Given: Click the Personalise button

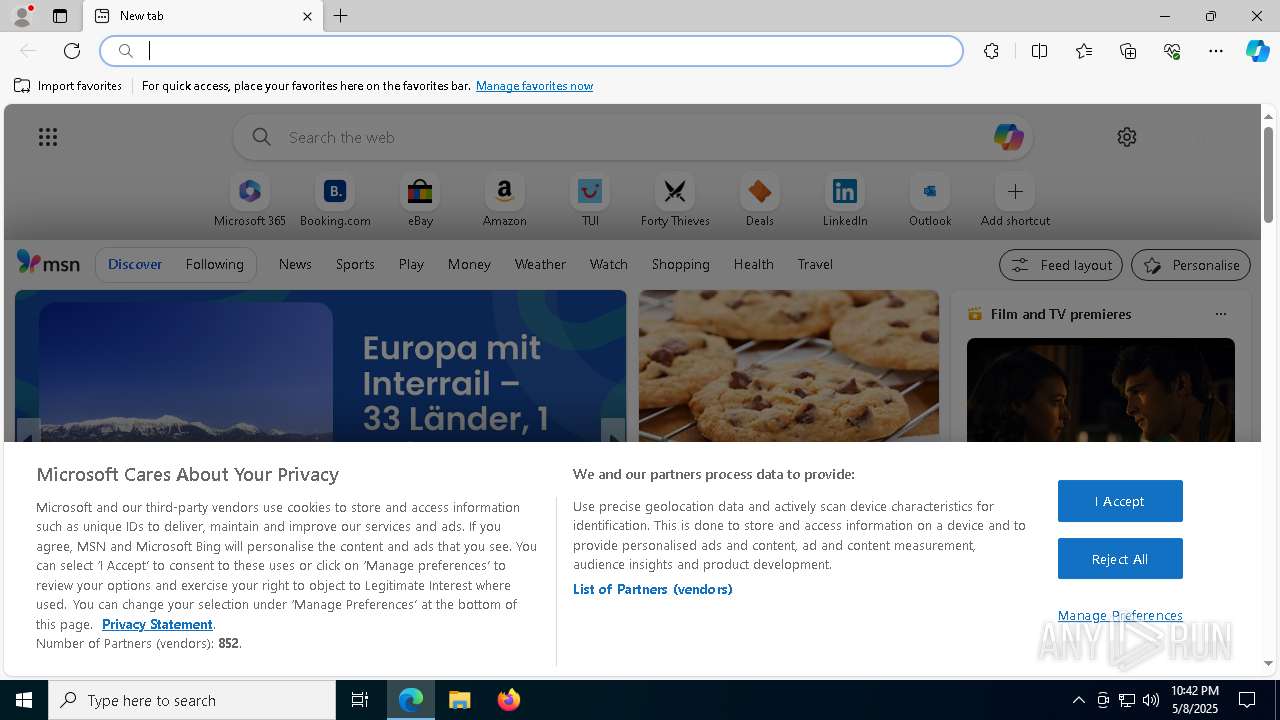Looking at the screenshot, I should [1191, 265].
